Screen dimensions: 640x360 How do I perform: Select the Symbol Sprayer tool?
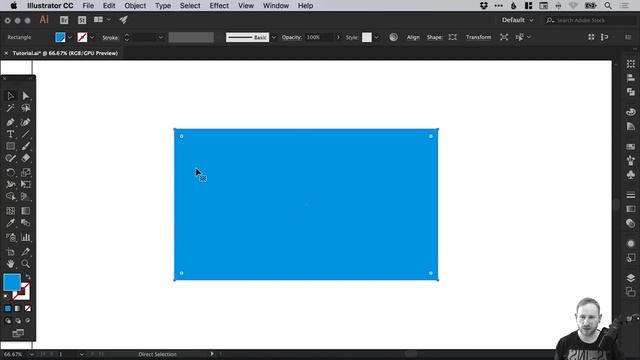[11, 237]
